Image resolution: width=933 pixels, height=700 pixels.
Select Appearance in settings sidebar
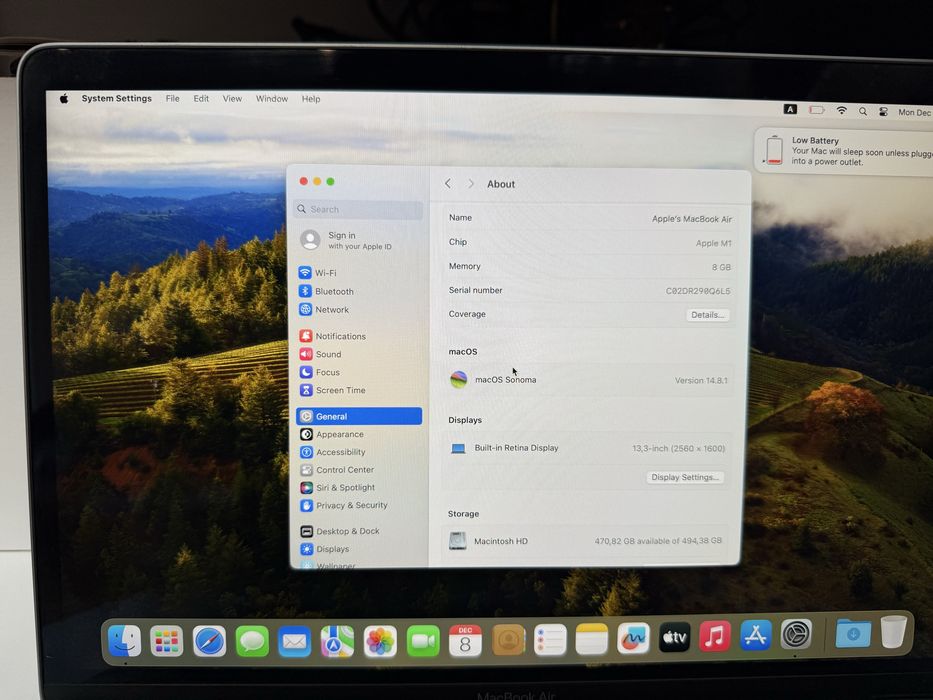(359, 435)
